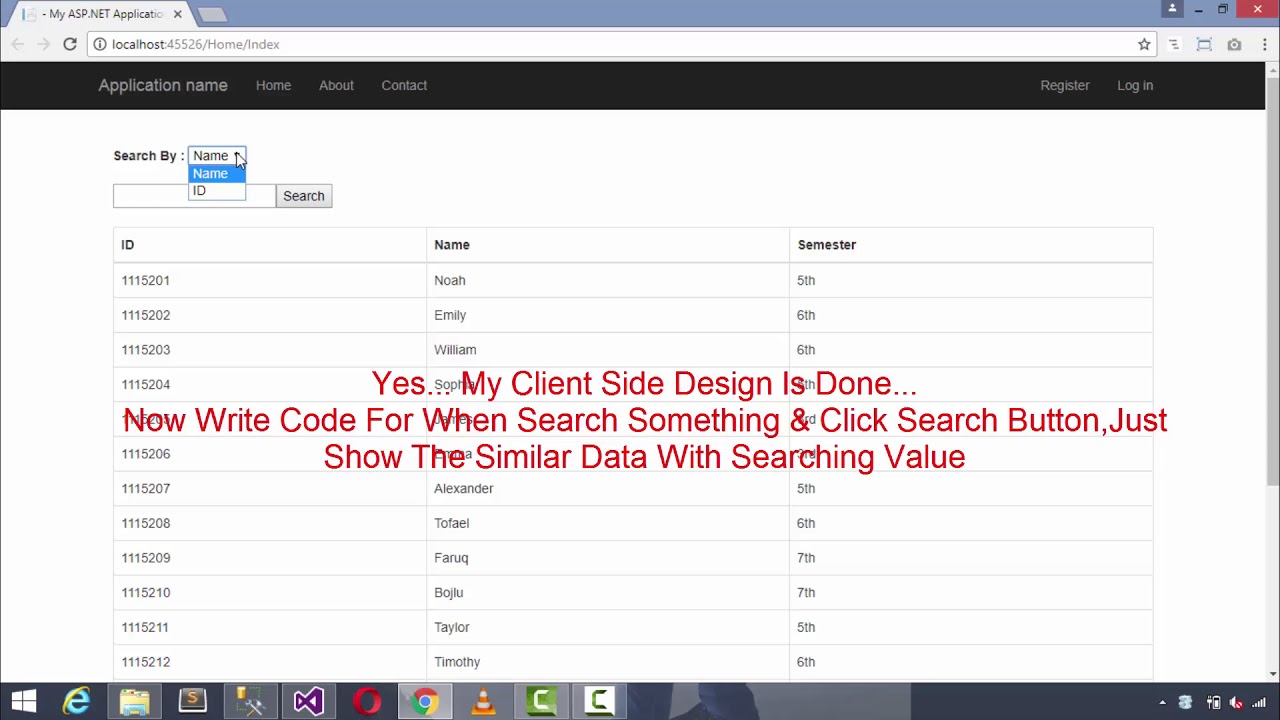Click the muted volume tray icon

coord(1236,702)
